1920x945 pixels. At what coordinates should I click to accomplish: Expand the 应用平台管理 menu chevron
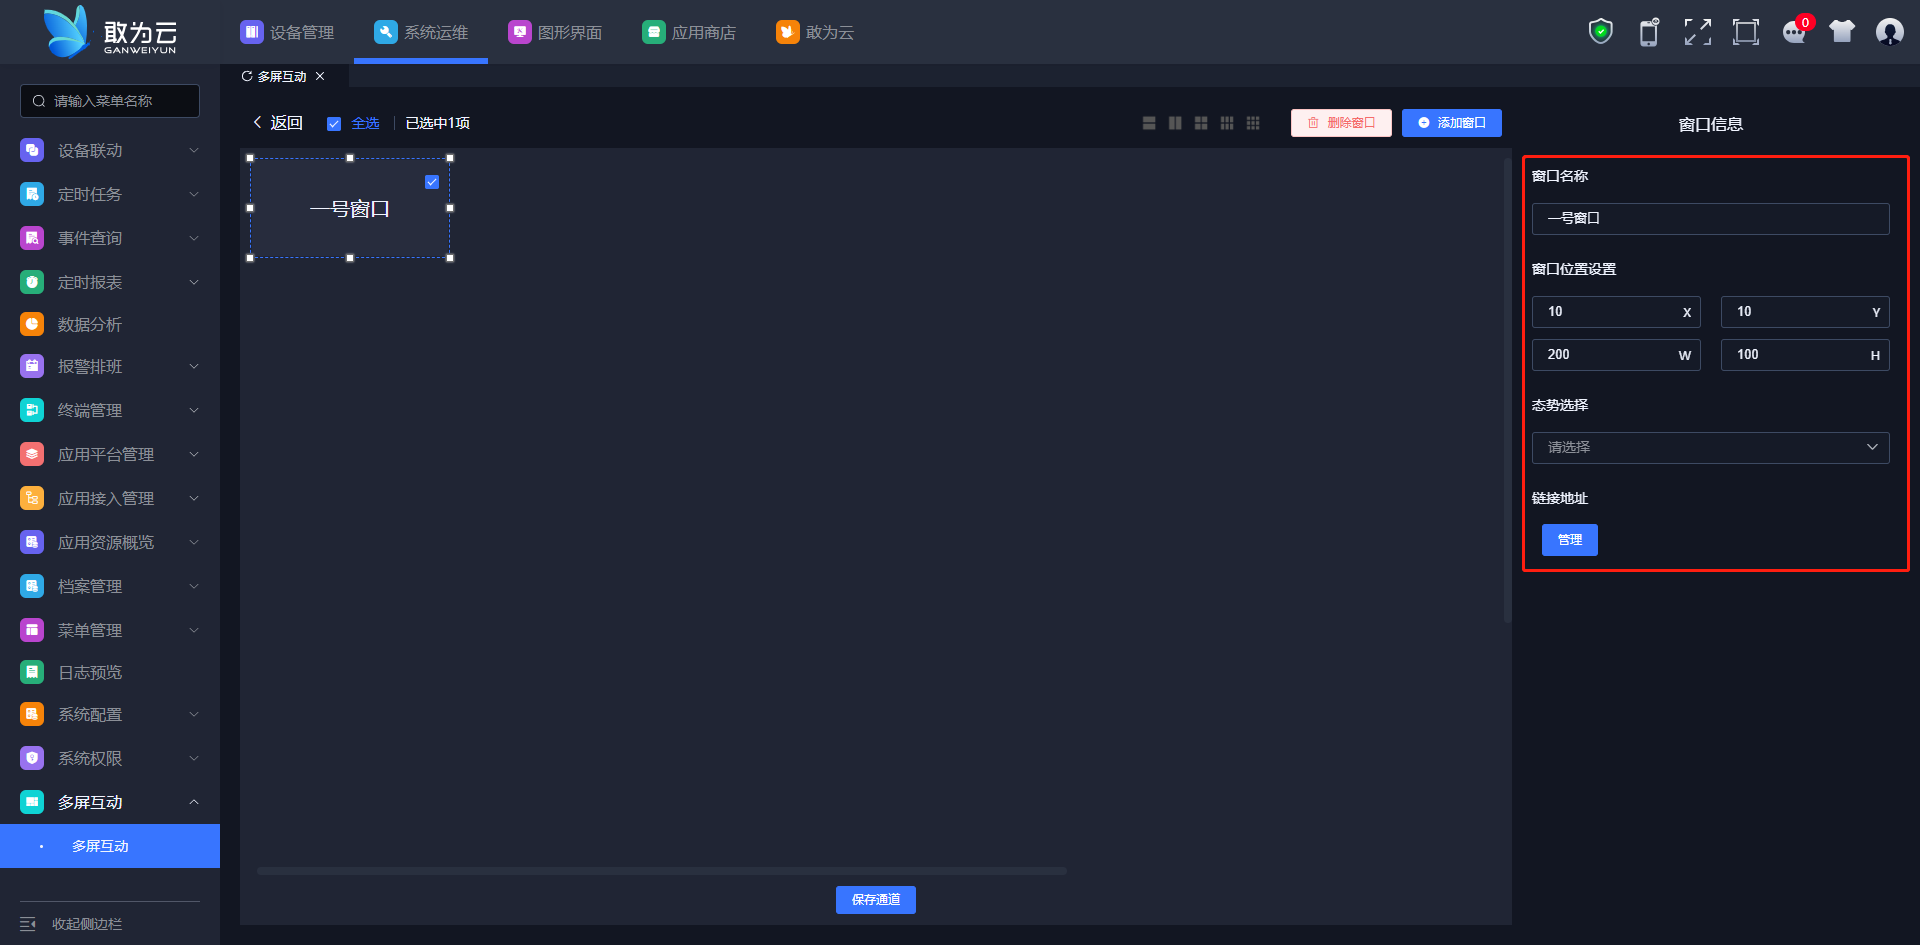[x=194, y=454]
